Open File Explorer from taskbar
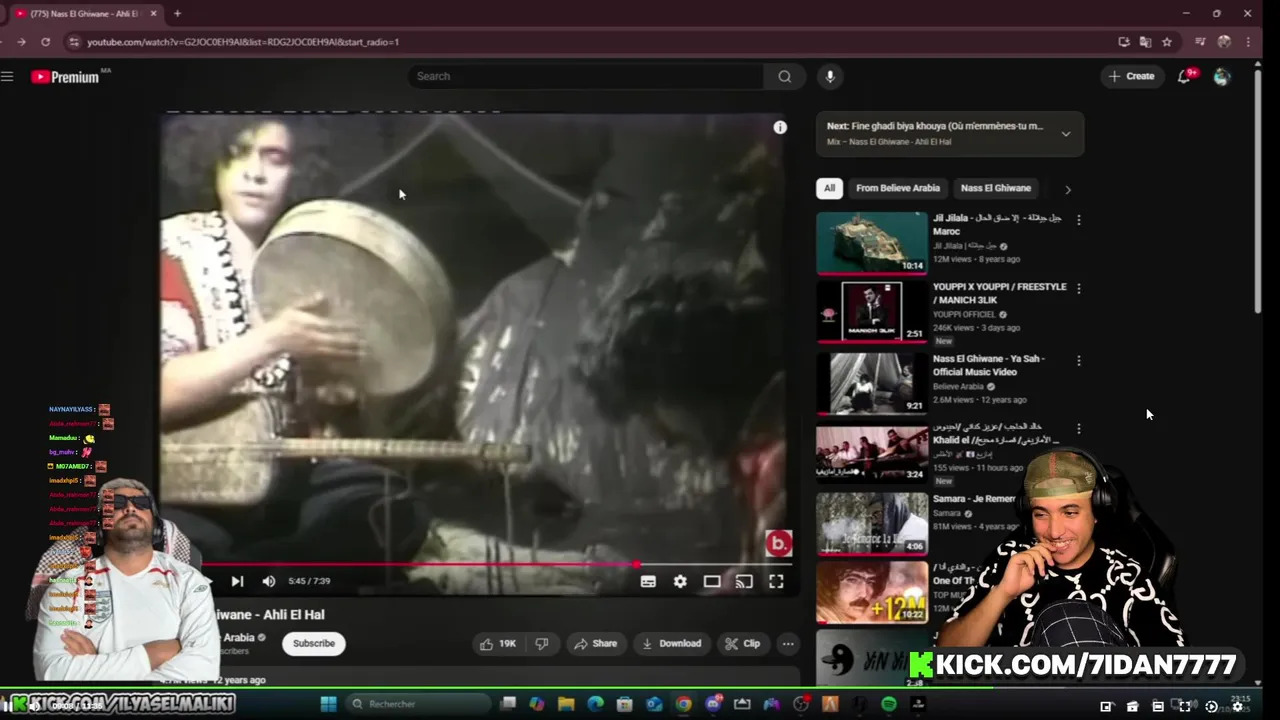This screenshot has width=1280, height=720. (x=566, y=704)
